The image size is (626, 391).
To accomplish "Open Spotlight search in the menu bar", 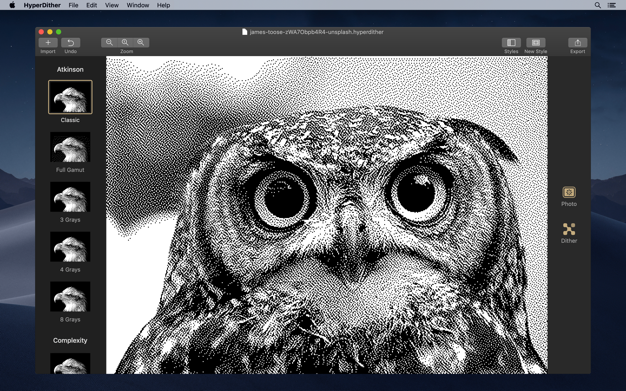I will coord(598,5).
